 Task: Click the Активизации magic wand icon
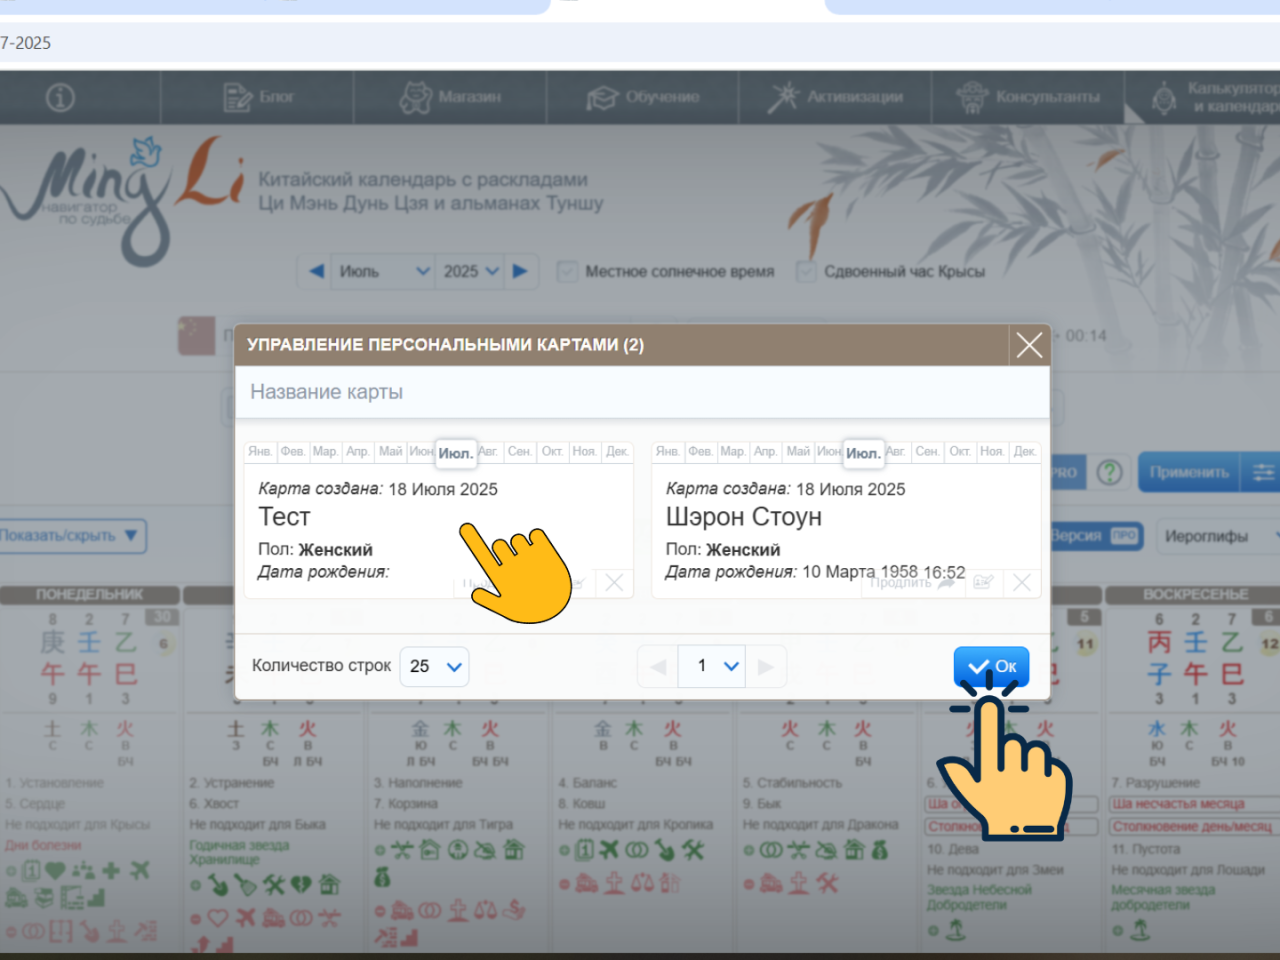coord(783,98)
